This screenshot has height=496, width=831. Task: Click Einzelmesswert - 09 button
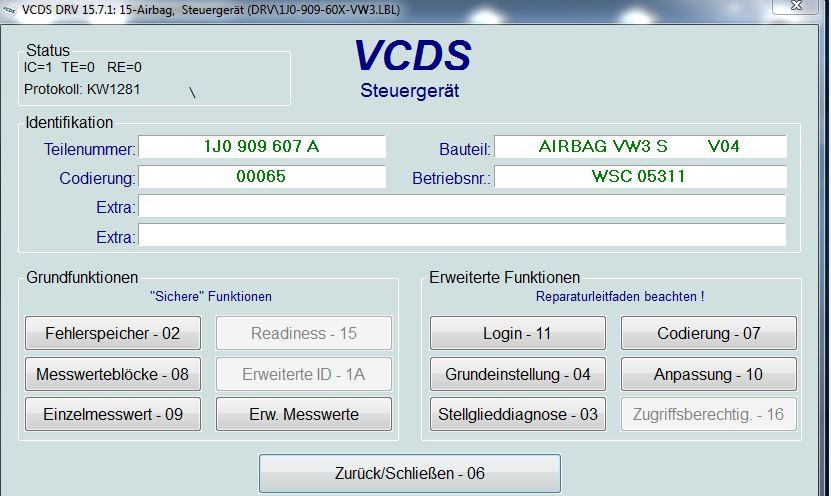pyautogui.click(x=113, y=414)
